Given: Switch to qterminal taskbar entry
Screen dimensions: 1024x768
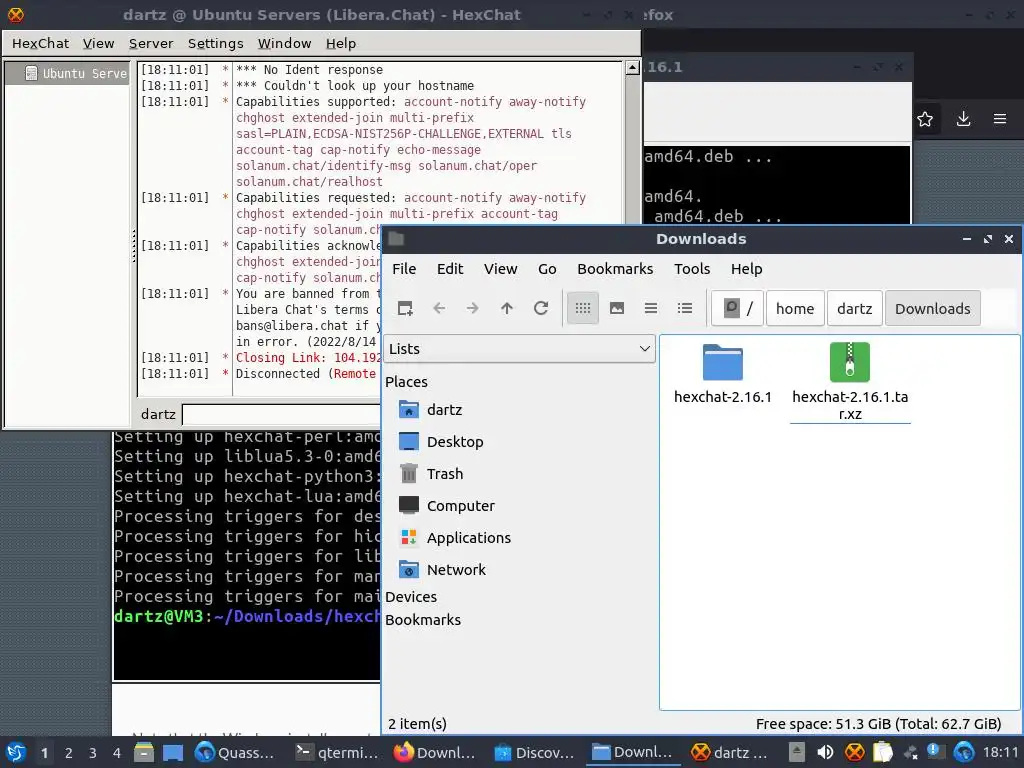Looking at the screenshot, I should tap(336, 753).
